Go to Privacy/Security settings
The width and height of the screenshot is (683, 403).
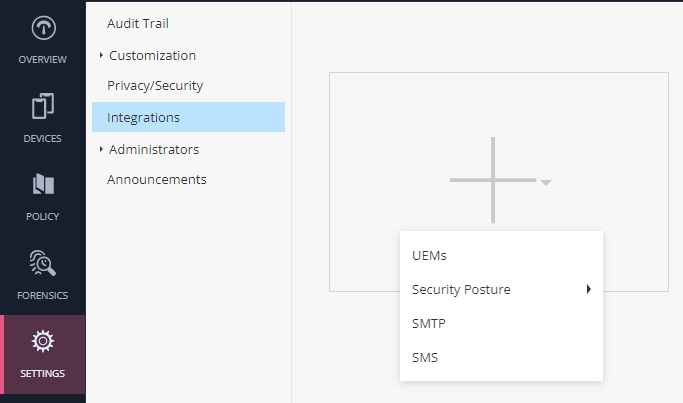coord(155,86)
